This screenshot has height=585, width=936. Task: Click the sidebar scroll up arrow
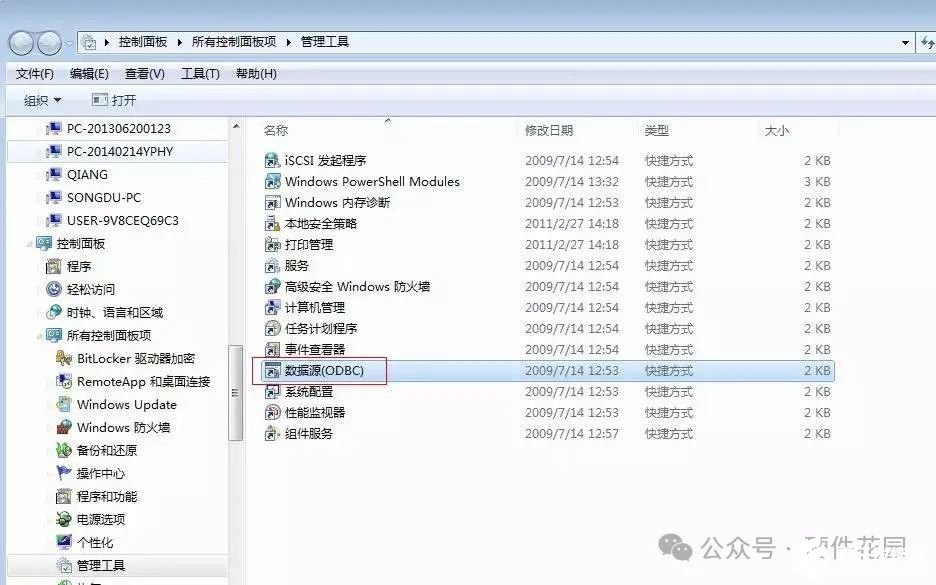coord(236,127)
